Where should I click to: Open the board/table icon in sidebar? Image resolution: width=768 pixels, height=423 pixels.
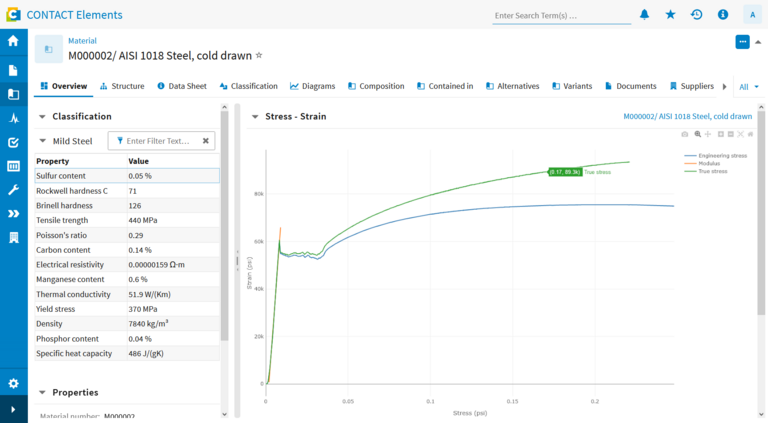13,166
